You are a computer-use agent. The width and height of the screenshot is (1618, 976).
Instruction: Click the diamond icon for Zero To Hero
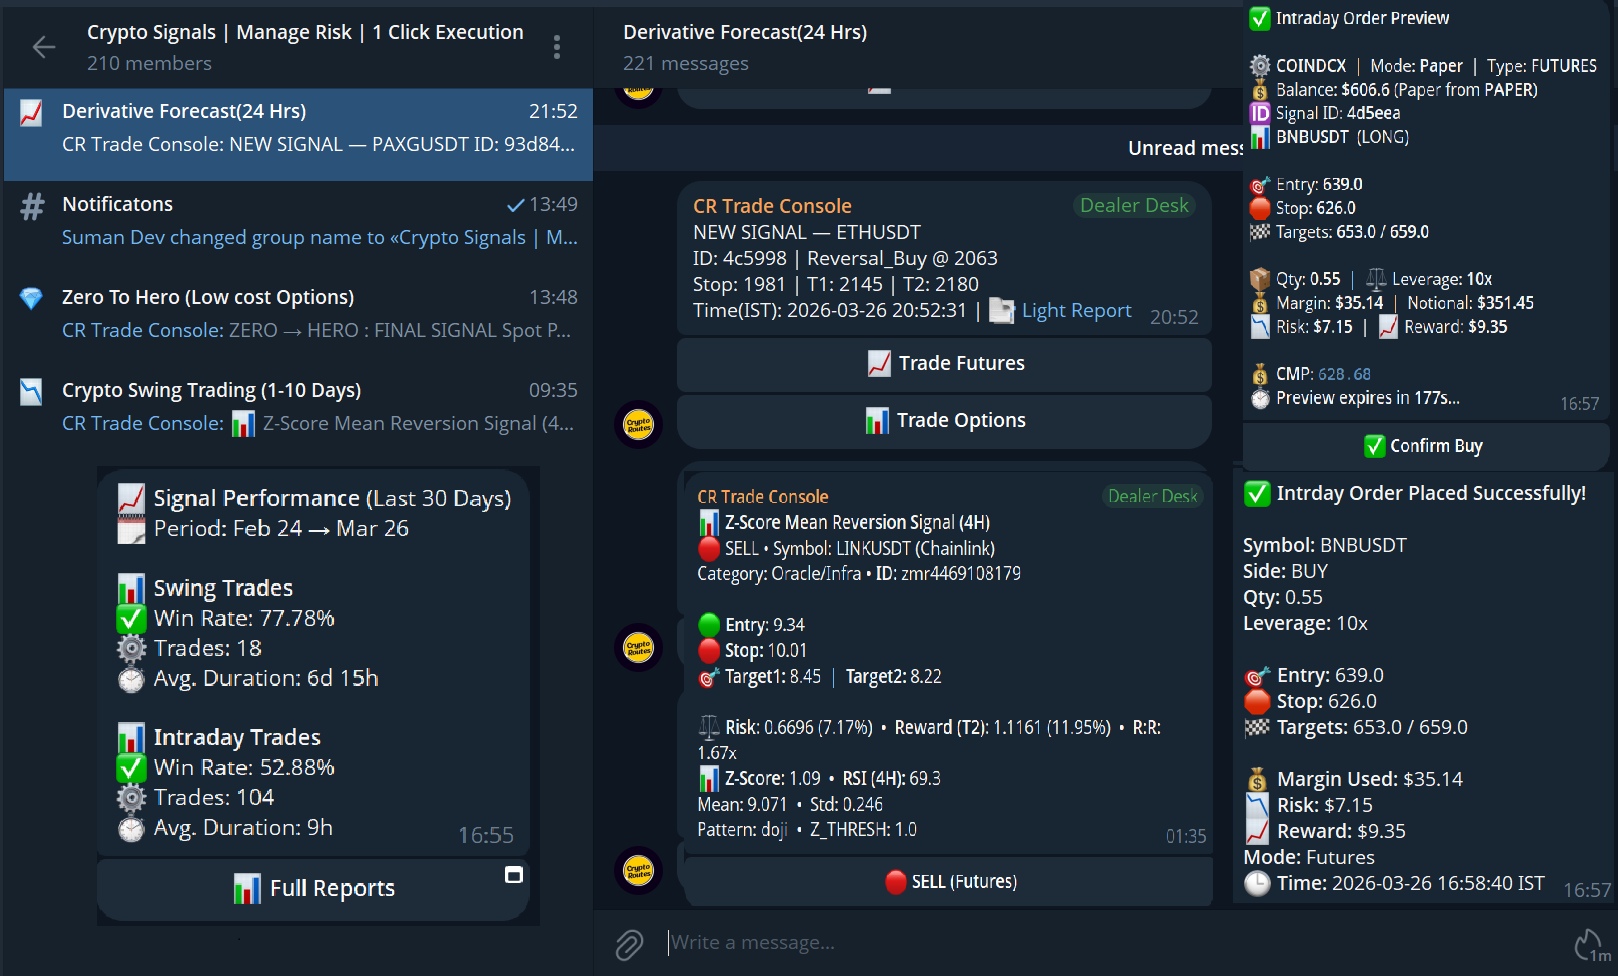pyautogui.click(x=32, y=298)
